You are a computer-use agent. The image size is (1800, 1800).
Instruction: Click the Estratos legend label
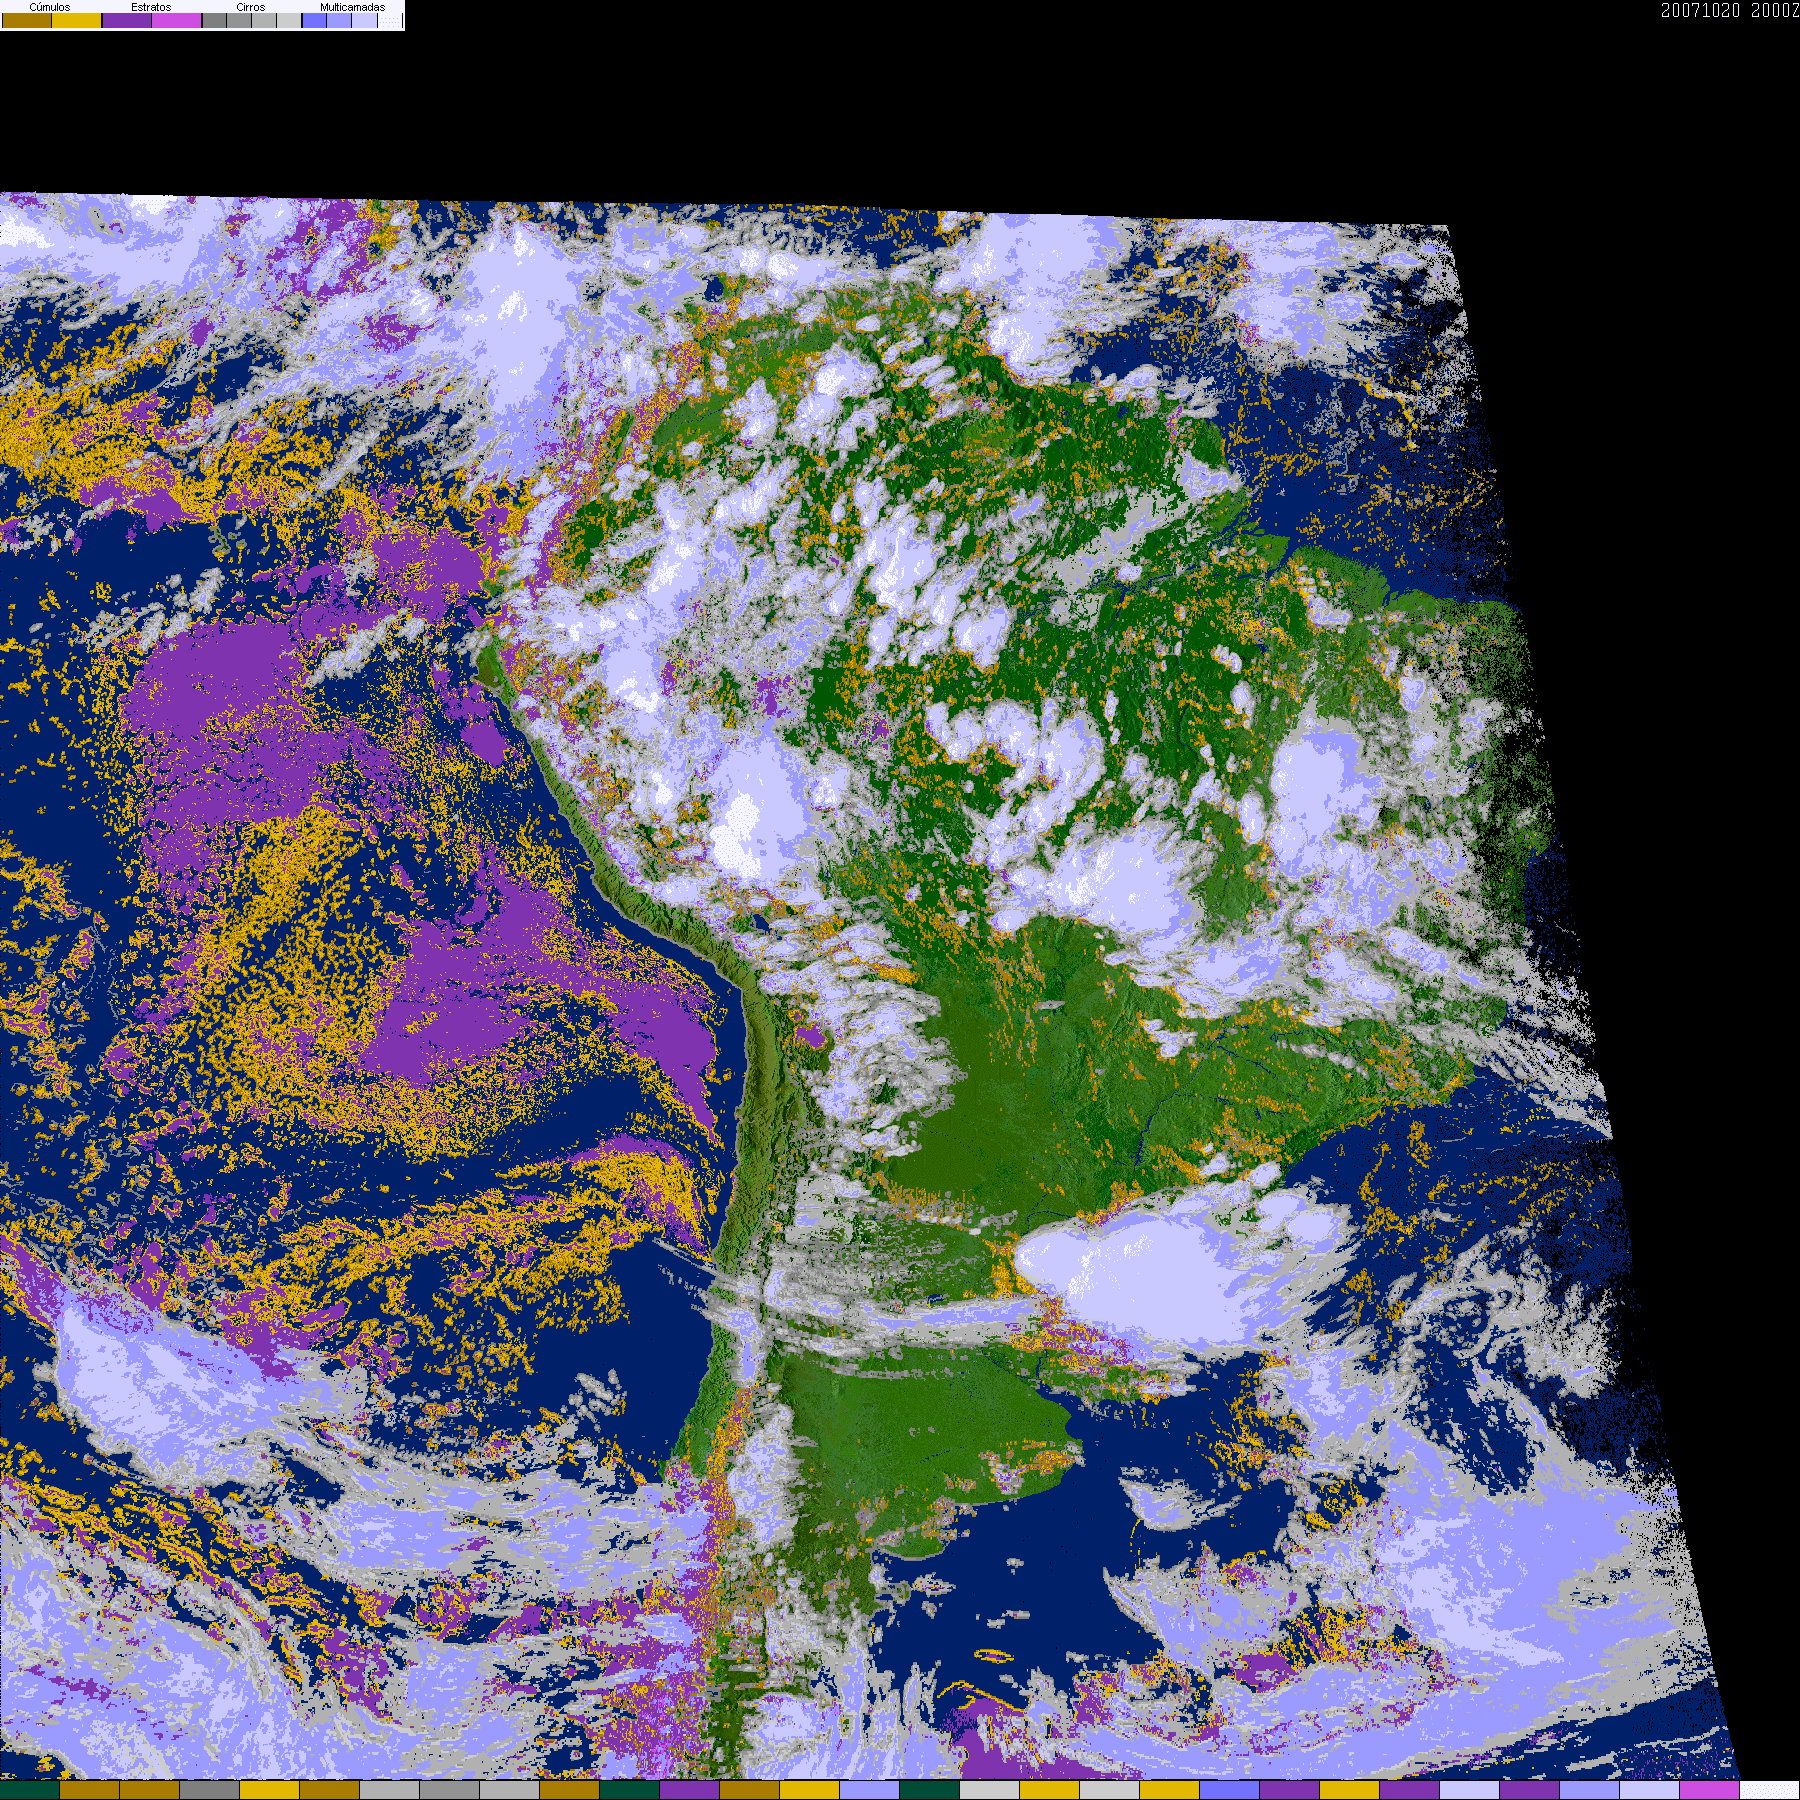151,7
